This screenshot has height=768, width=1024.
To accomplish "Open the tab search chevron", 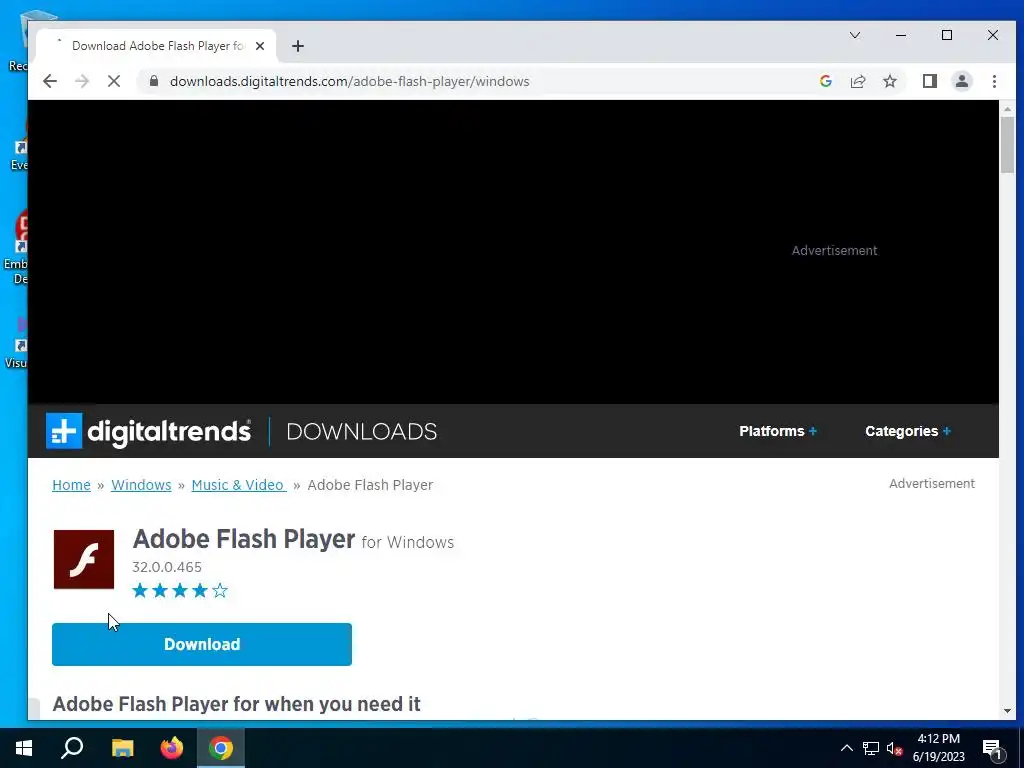I will pos(854,35).
